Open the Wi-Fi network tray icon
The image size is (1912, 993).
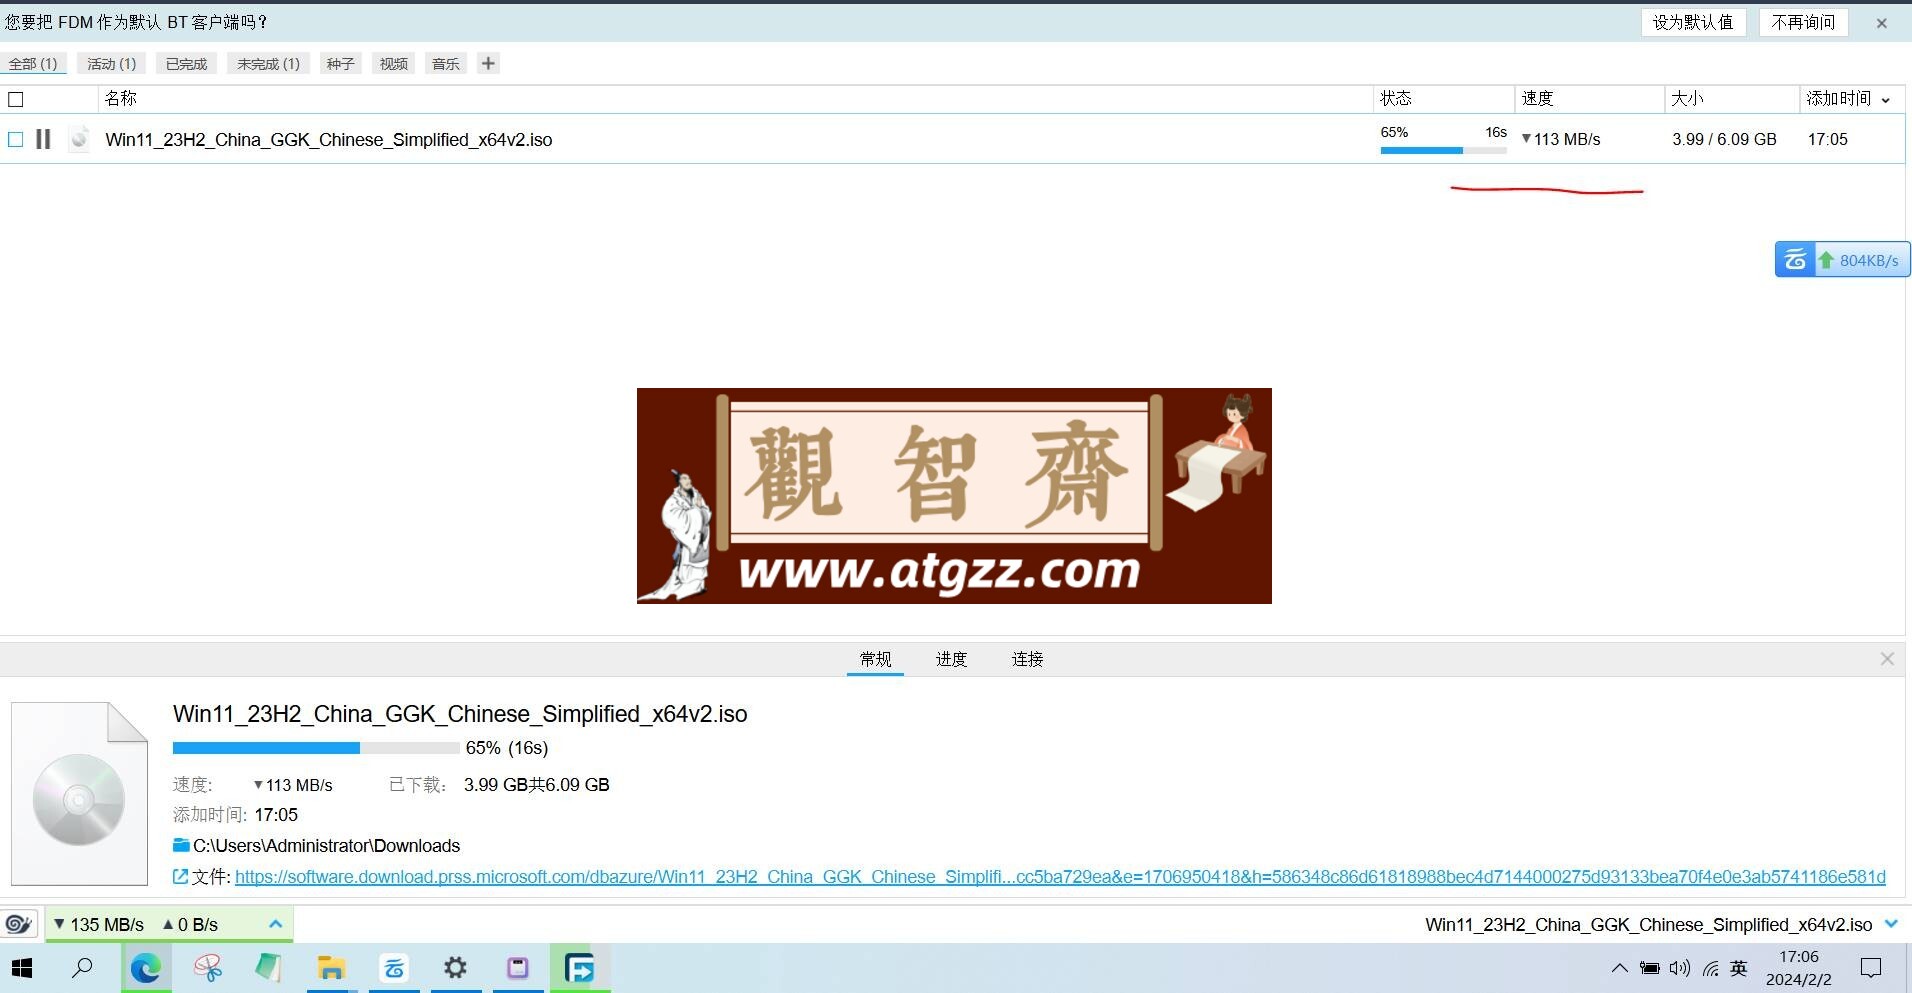(x=1711, y=968)
